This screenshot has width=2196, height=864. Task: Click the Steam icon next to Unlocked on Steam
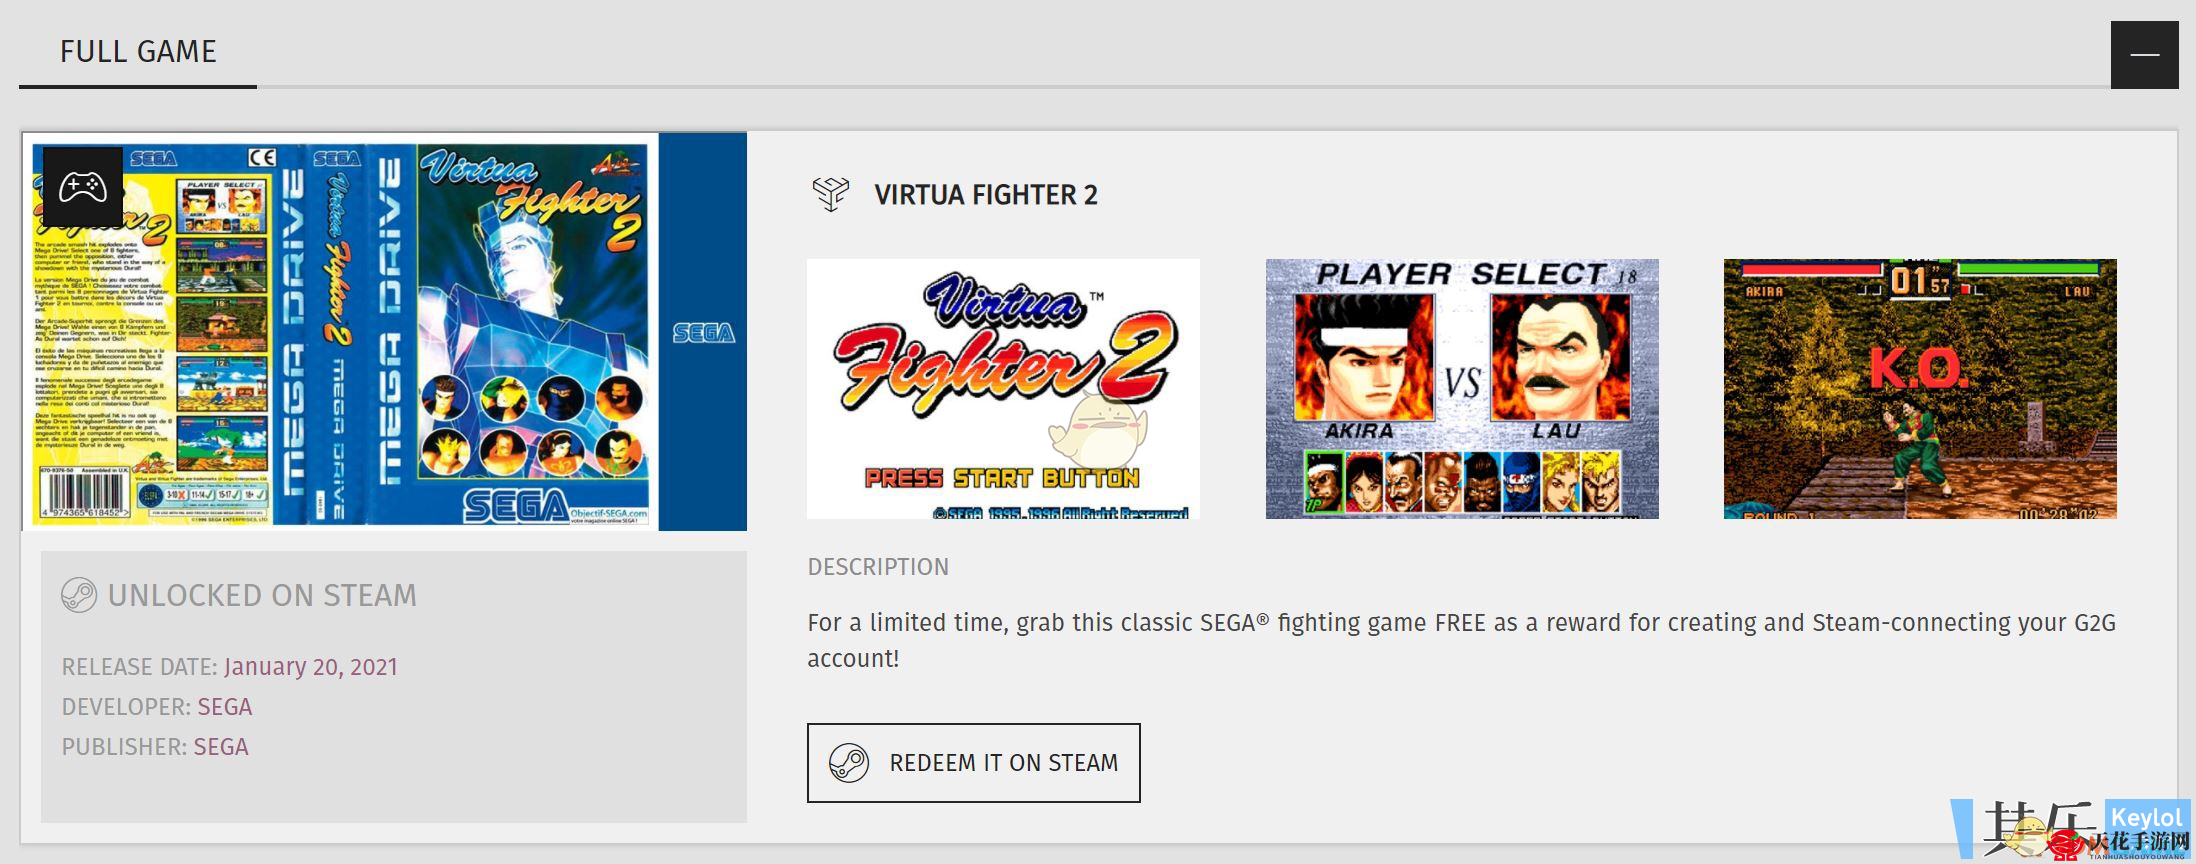tap(79, 595)
